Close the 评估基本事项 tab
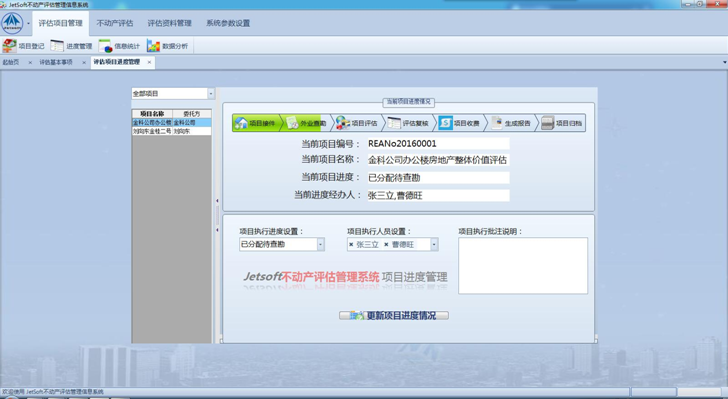 [84, 62]
